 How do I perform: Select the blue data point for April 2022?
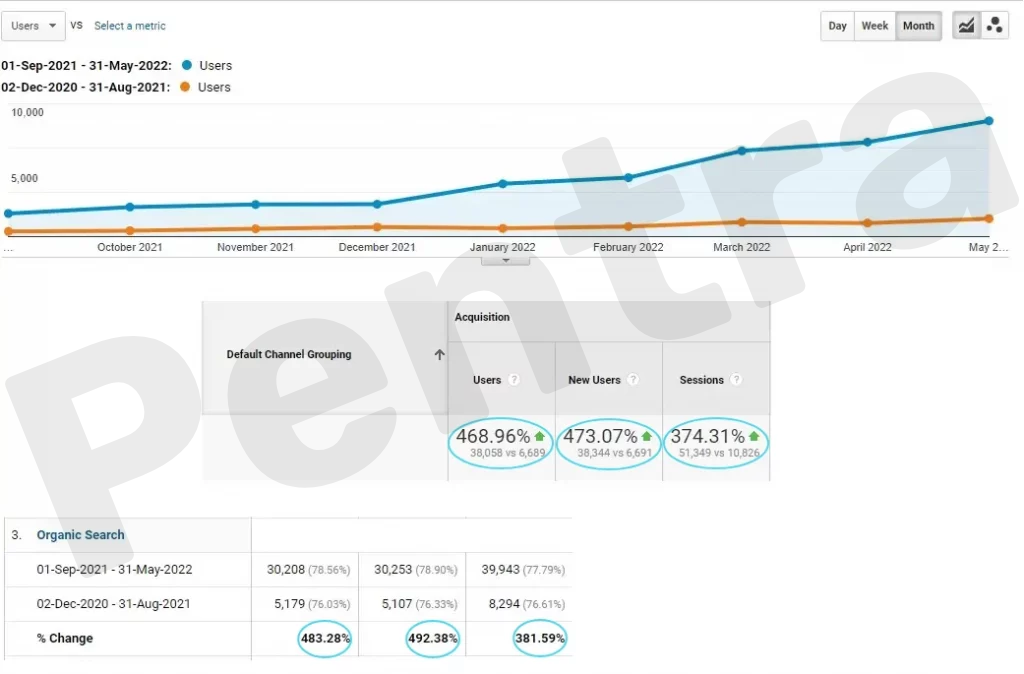point(867,142)
